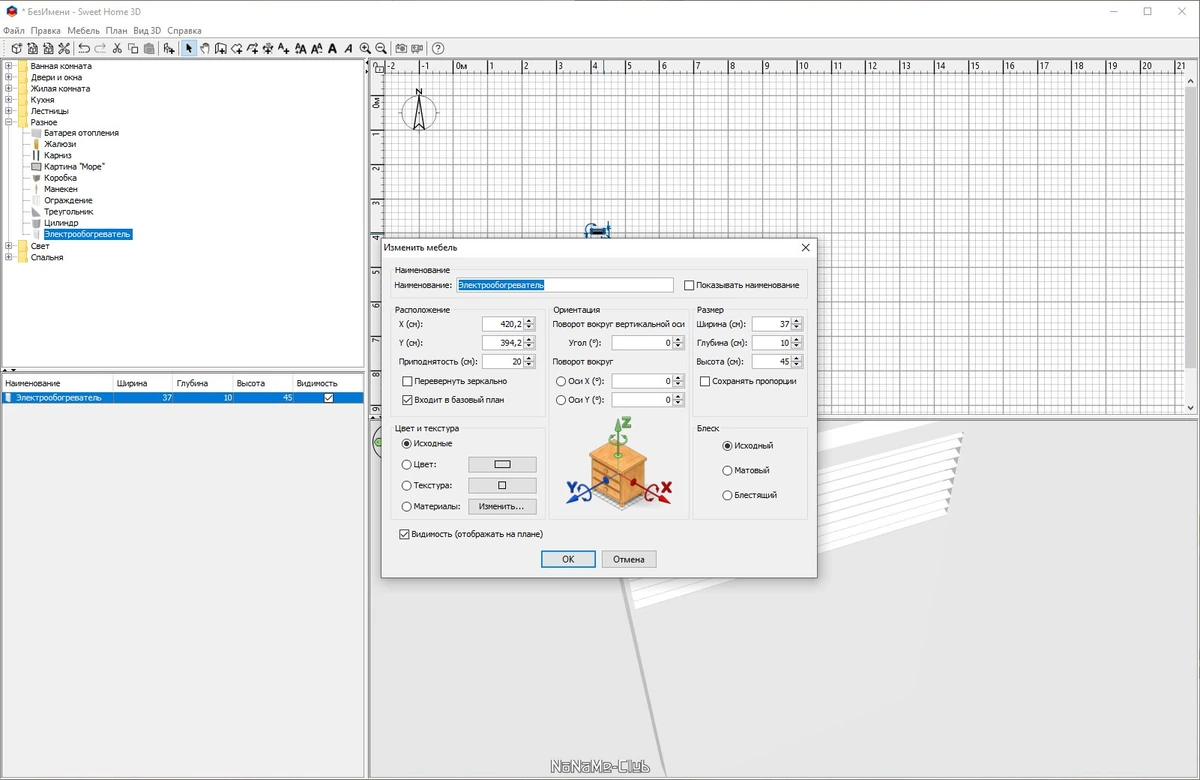The height and width of the screenshot is (780, 1200).
Task: Click the New home toolbar icon
Action: [16, 48]
